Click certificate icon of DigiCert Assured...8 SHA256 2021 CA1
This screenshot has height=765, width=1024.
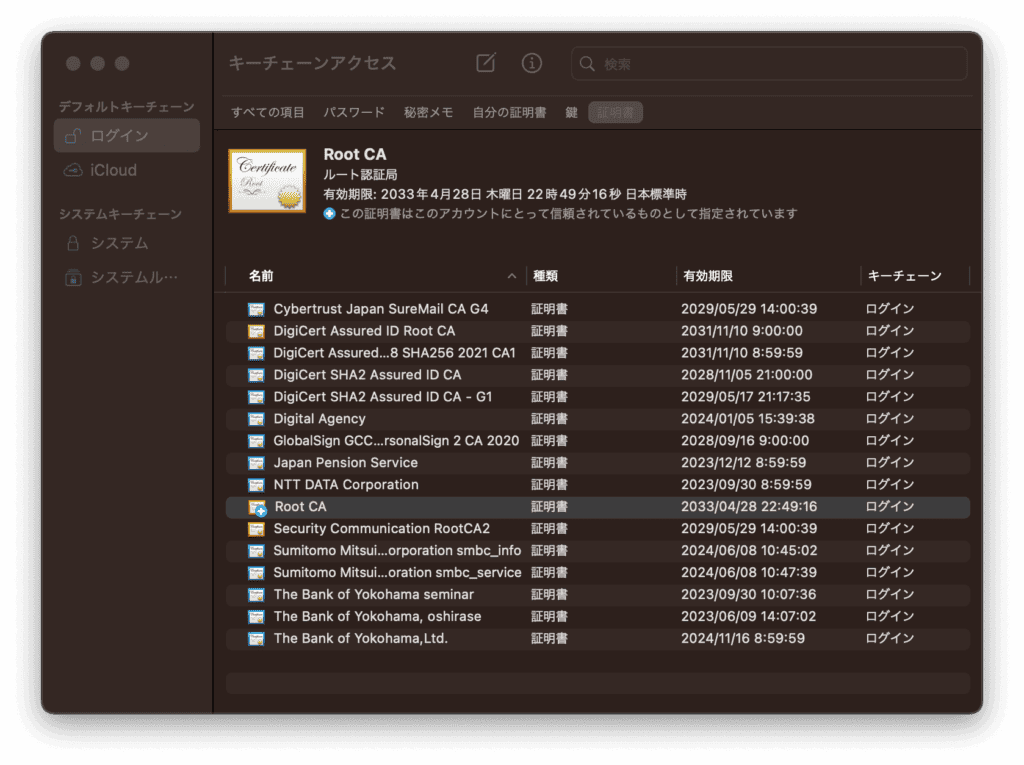click(x=256, y=353)
